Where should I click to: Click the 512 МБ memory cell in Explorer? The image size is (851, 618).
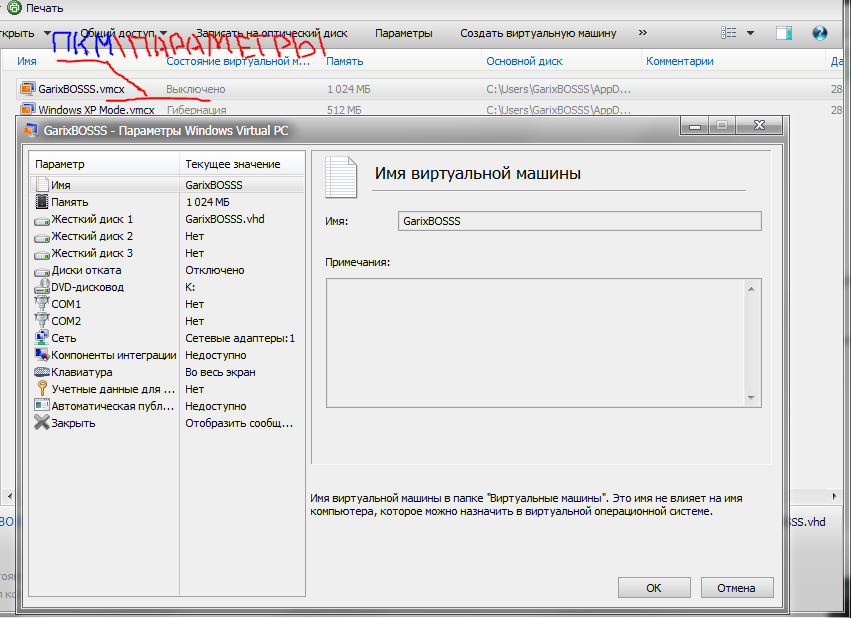[x=344, y=110]
